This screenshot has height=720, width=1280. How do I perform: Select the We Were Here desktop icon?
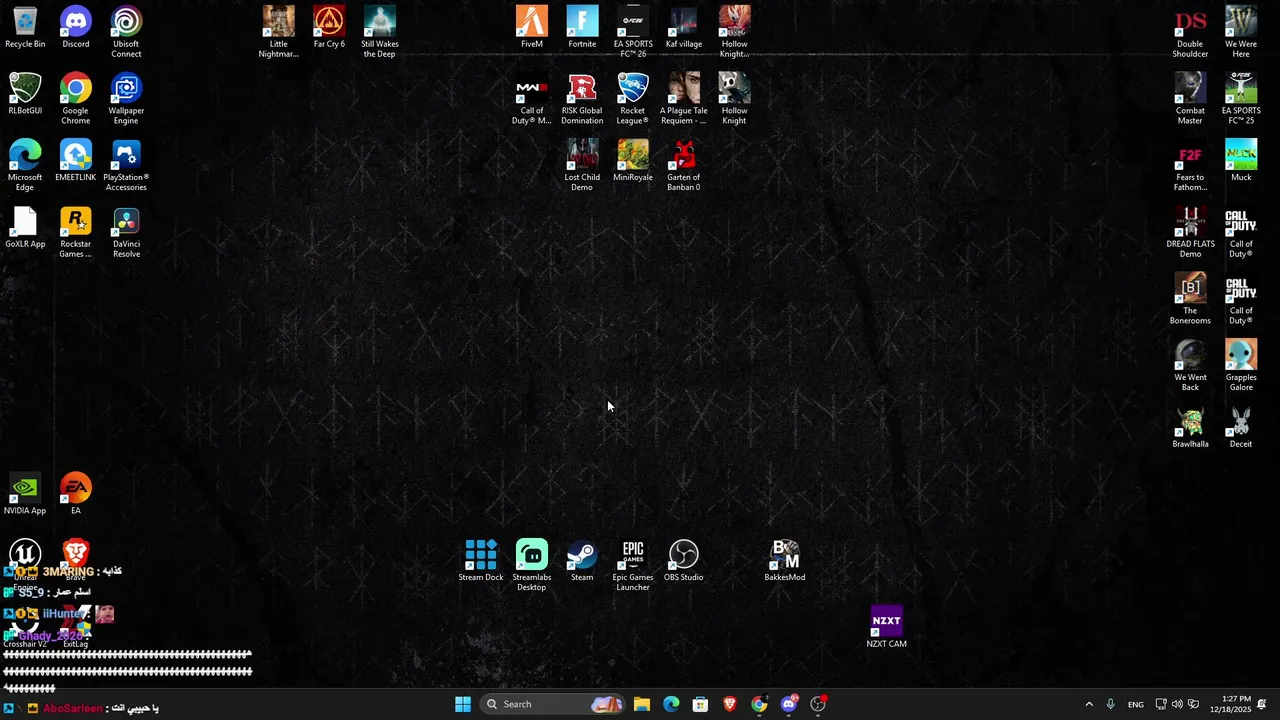click(x=1241, y=32)
